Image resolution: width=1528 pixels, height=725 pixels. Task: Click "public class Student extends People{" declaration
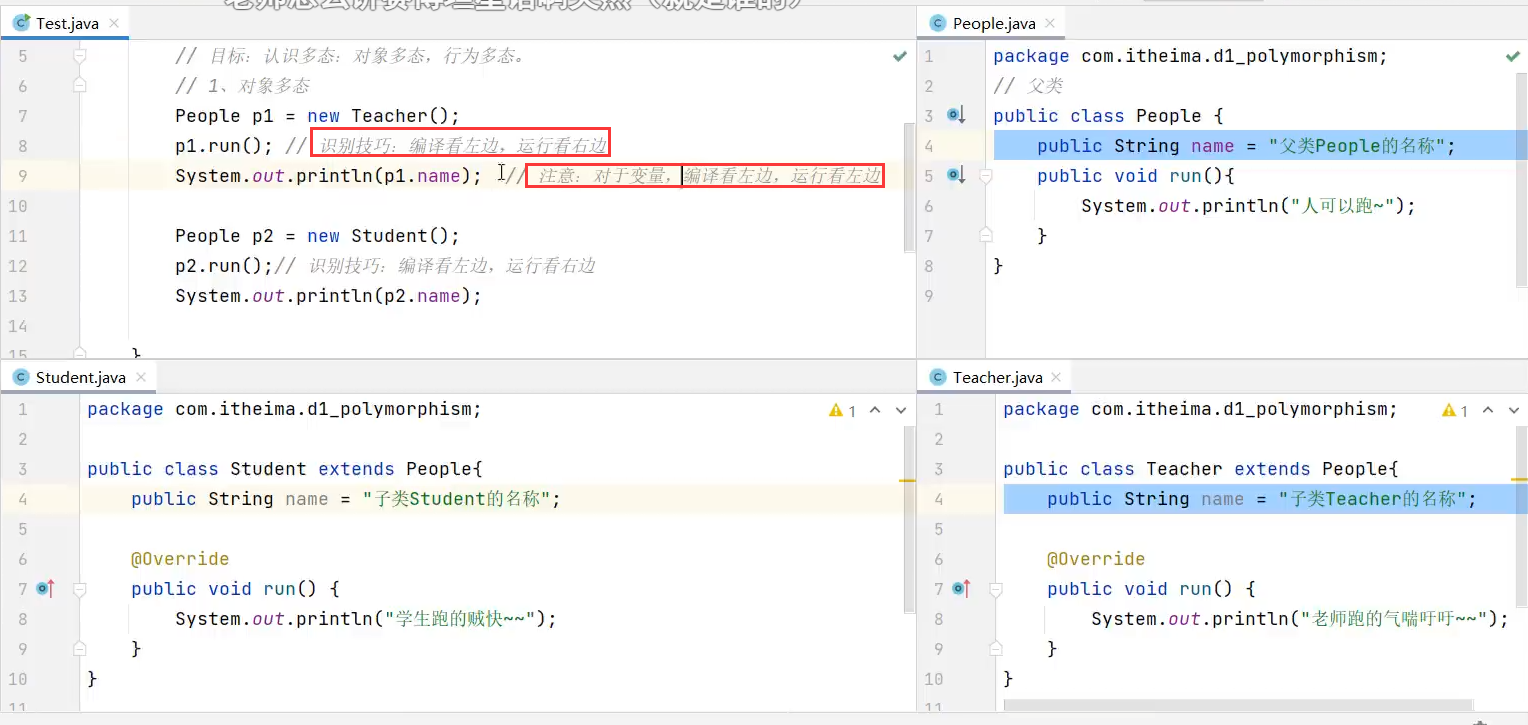point(285,469)
